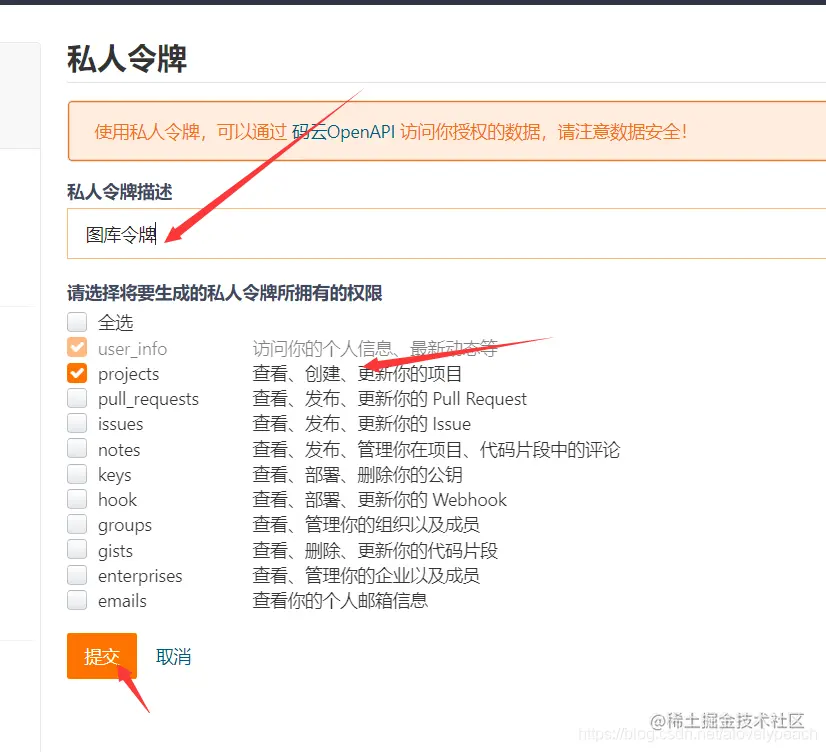Check the keys permission checkbox
The width and height of the screenshot is (826, 752).
click(77, 473)
